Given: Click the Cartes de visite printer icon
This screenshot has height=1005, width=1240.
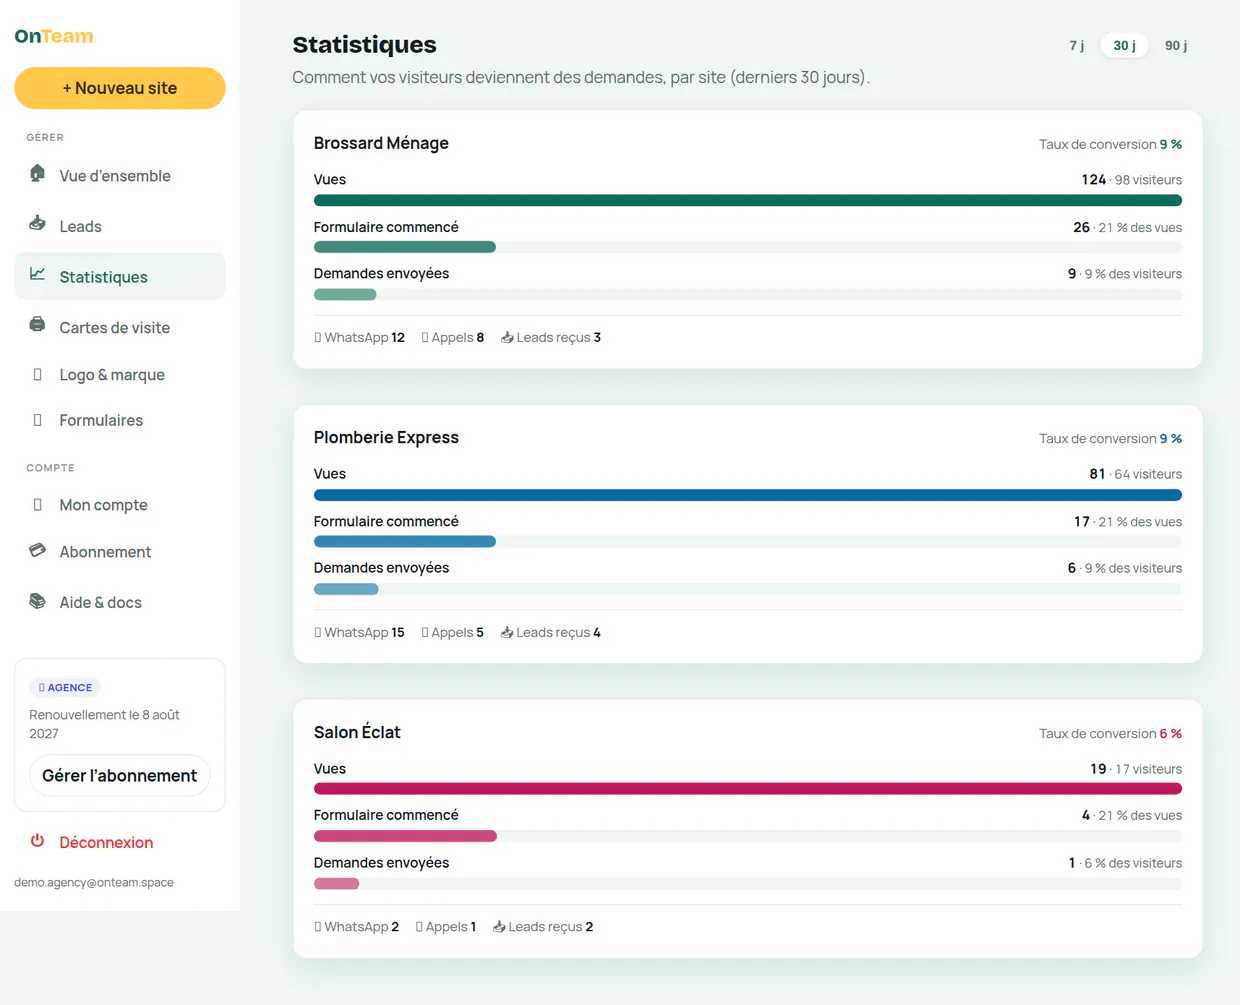Looking at the screenshot, I should point(38,325).
